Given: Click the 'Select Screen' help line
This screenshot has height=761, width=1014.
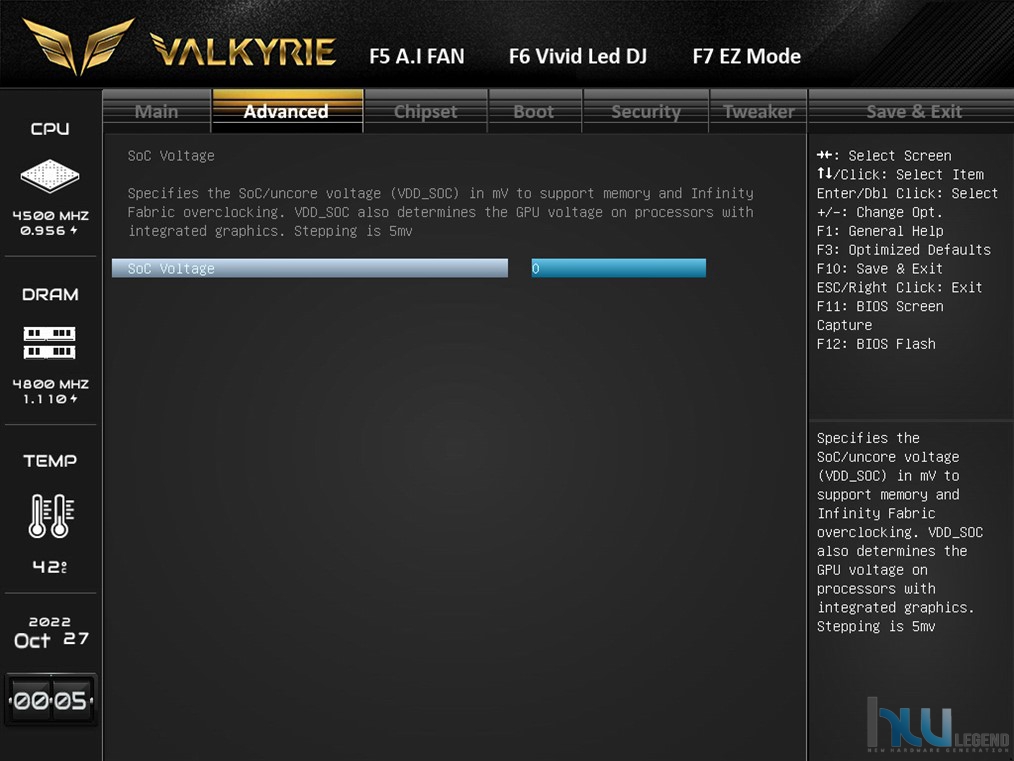Looking at the screenshot, I should 884,156.
